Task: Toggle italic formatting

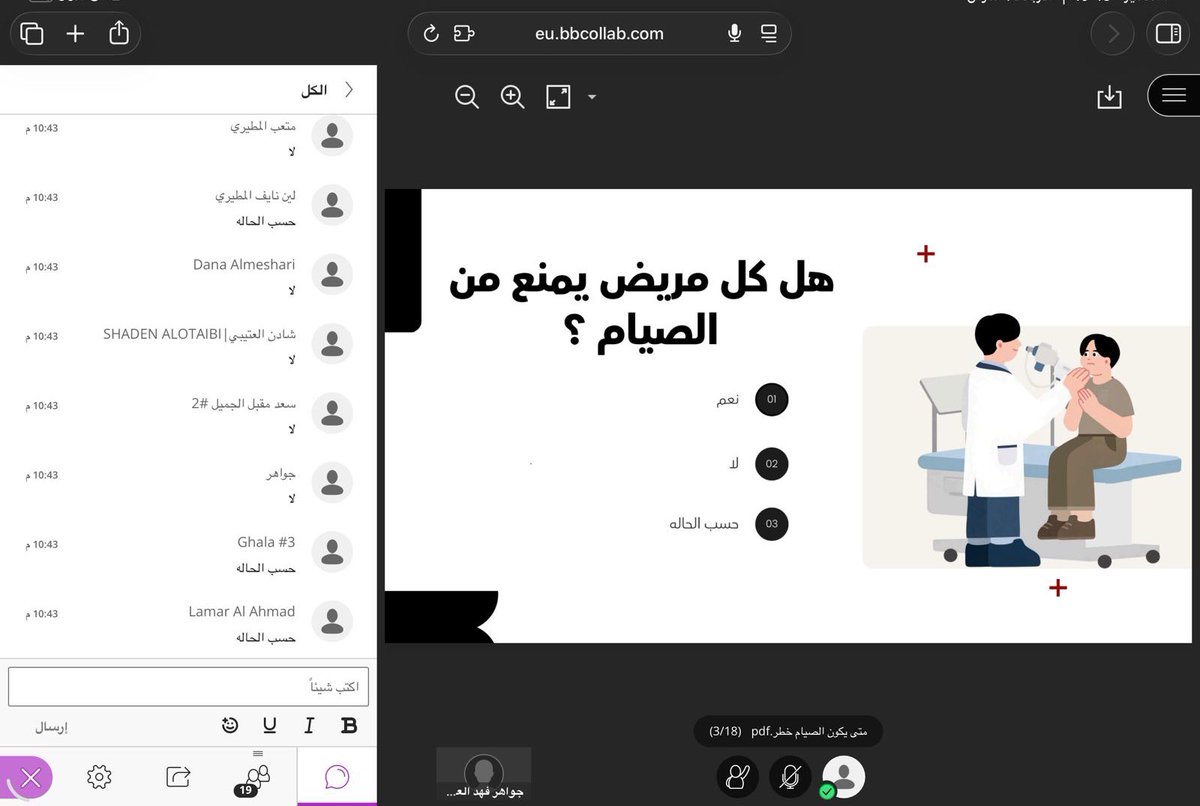Action: [x=309, y=726]
